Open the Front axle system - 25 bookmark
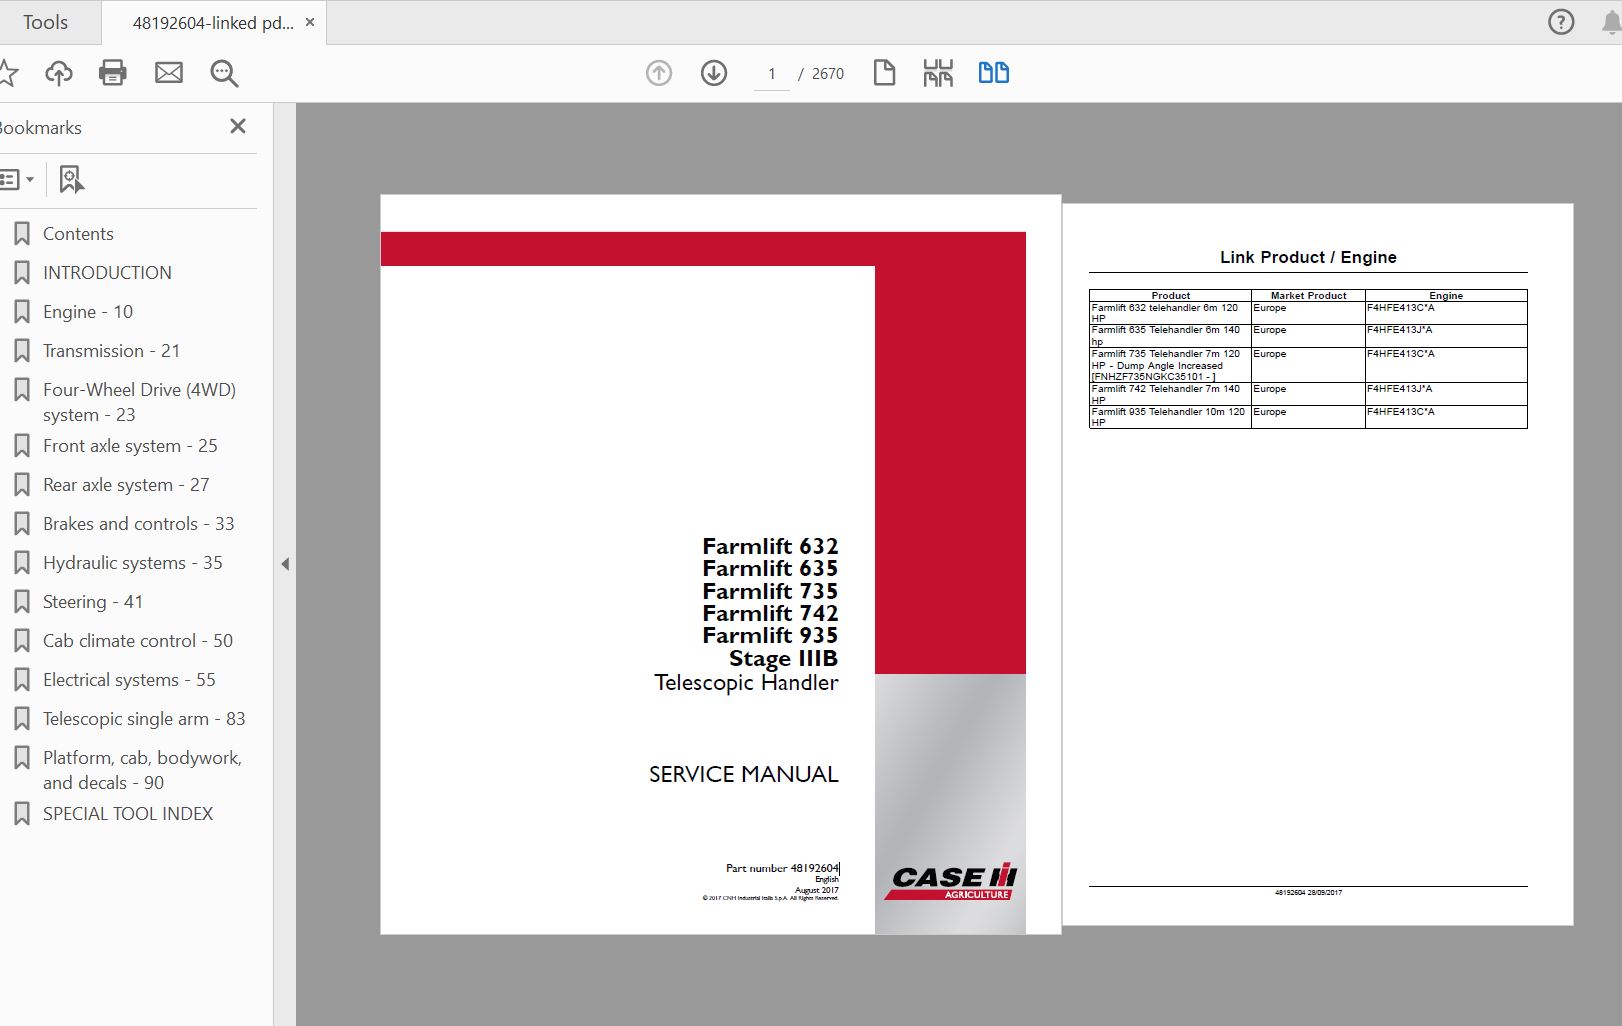This screenshot has height=1026, width=1622. 130,446
